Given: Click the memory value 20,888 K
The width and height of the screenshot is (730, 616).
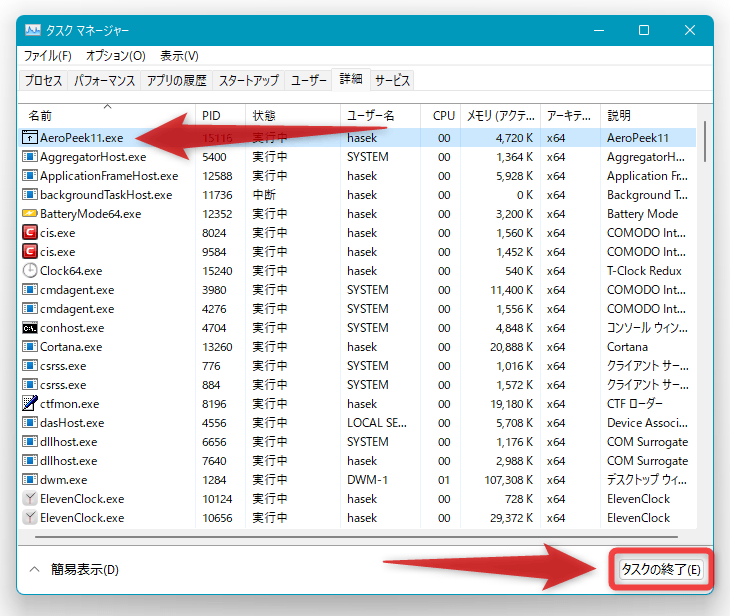Looking at the screenshot, I should [511, 347].
